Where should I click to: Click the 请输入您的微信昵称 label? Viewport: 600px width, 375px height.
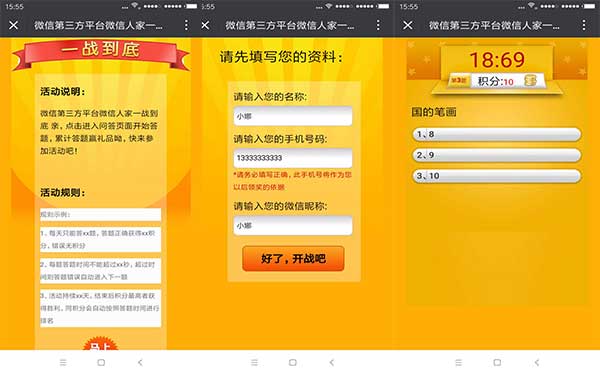[x=280, y=206]
